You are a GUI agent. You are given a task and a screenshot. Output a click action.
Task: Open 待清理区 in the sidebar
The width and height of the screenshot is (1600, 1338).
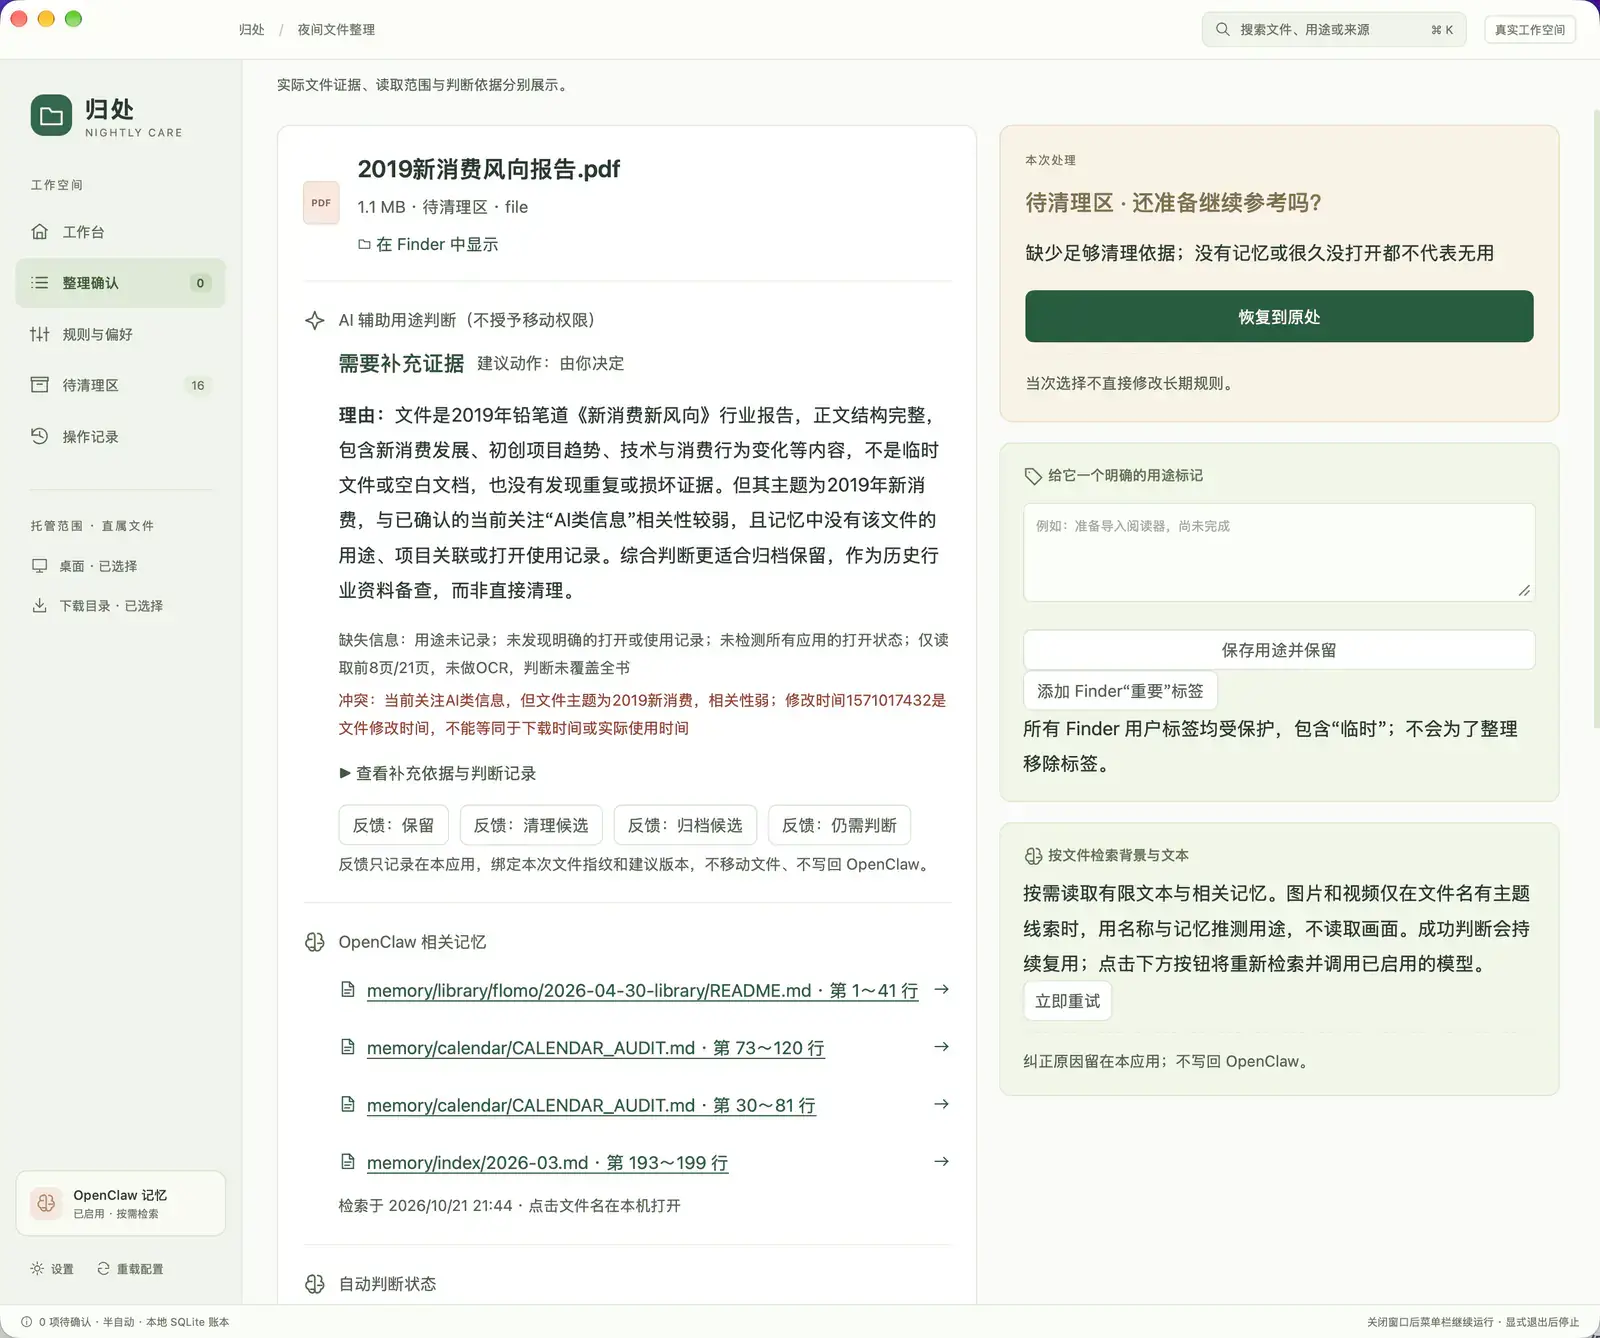(x=121, y=385)
